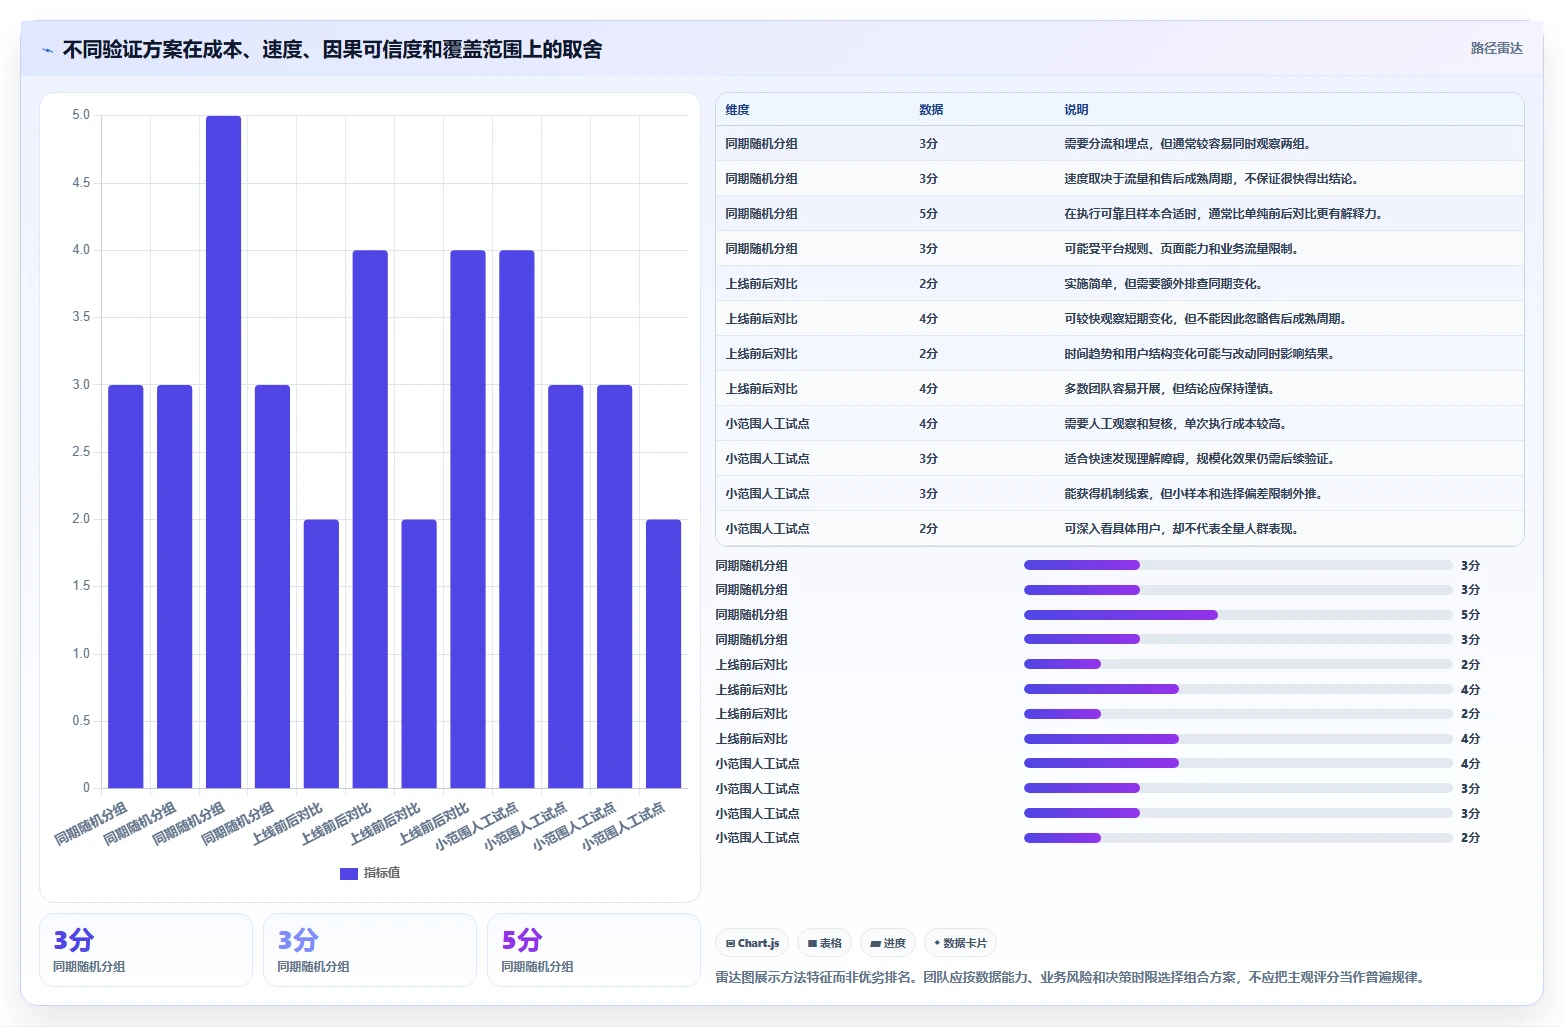The height and width of the screenshot is (1027, 1564).
Task: Click the 4分 cell in the 多数团队容易开展 table row
Action: coord(928,389)
